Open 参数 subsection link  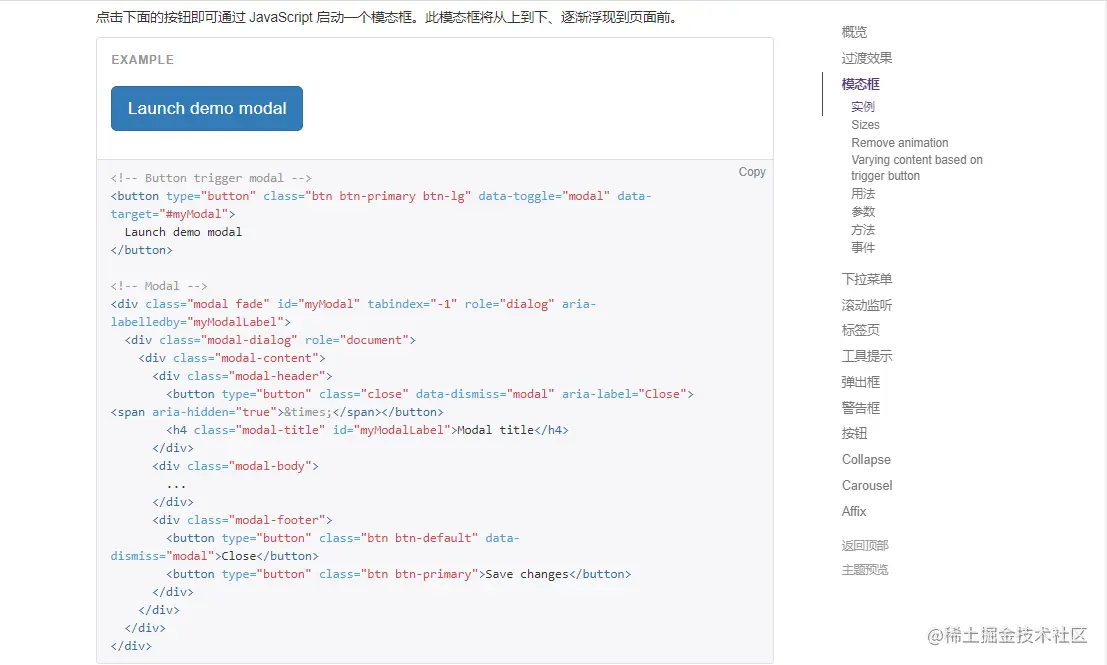[x=863, y=212]
